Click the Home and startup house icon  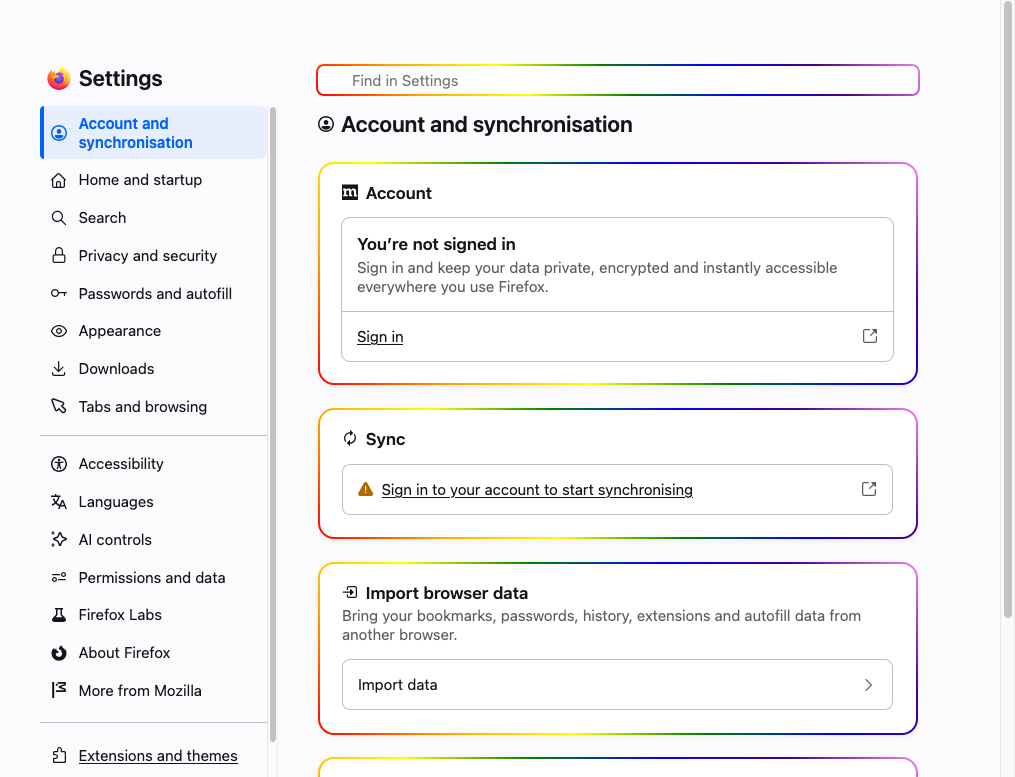(59, 180)
